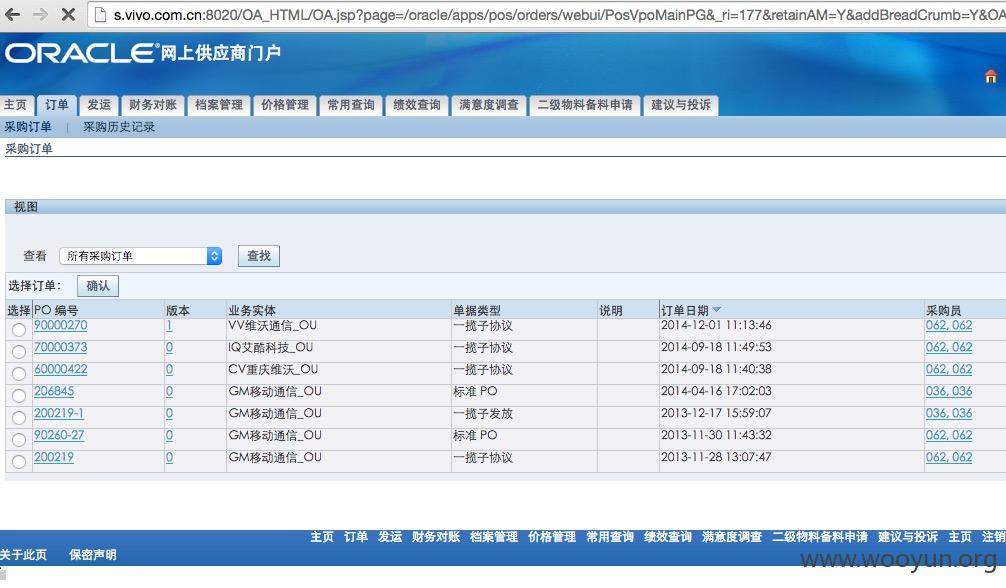The height and width of the screenshot is (588, 1006).
Task: Switch to the 订单 tab
Action: (x=56, y=105)
